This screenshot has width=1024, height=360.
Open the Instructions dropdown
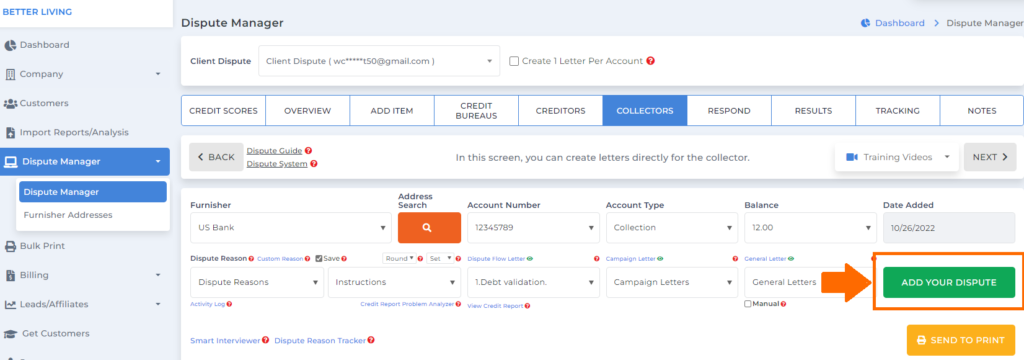[x=394, y=282]
